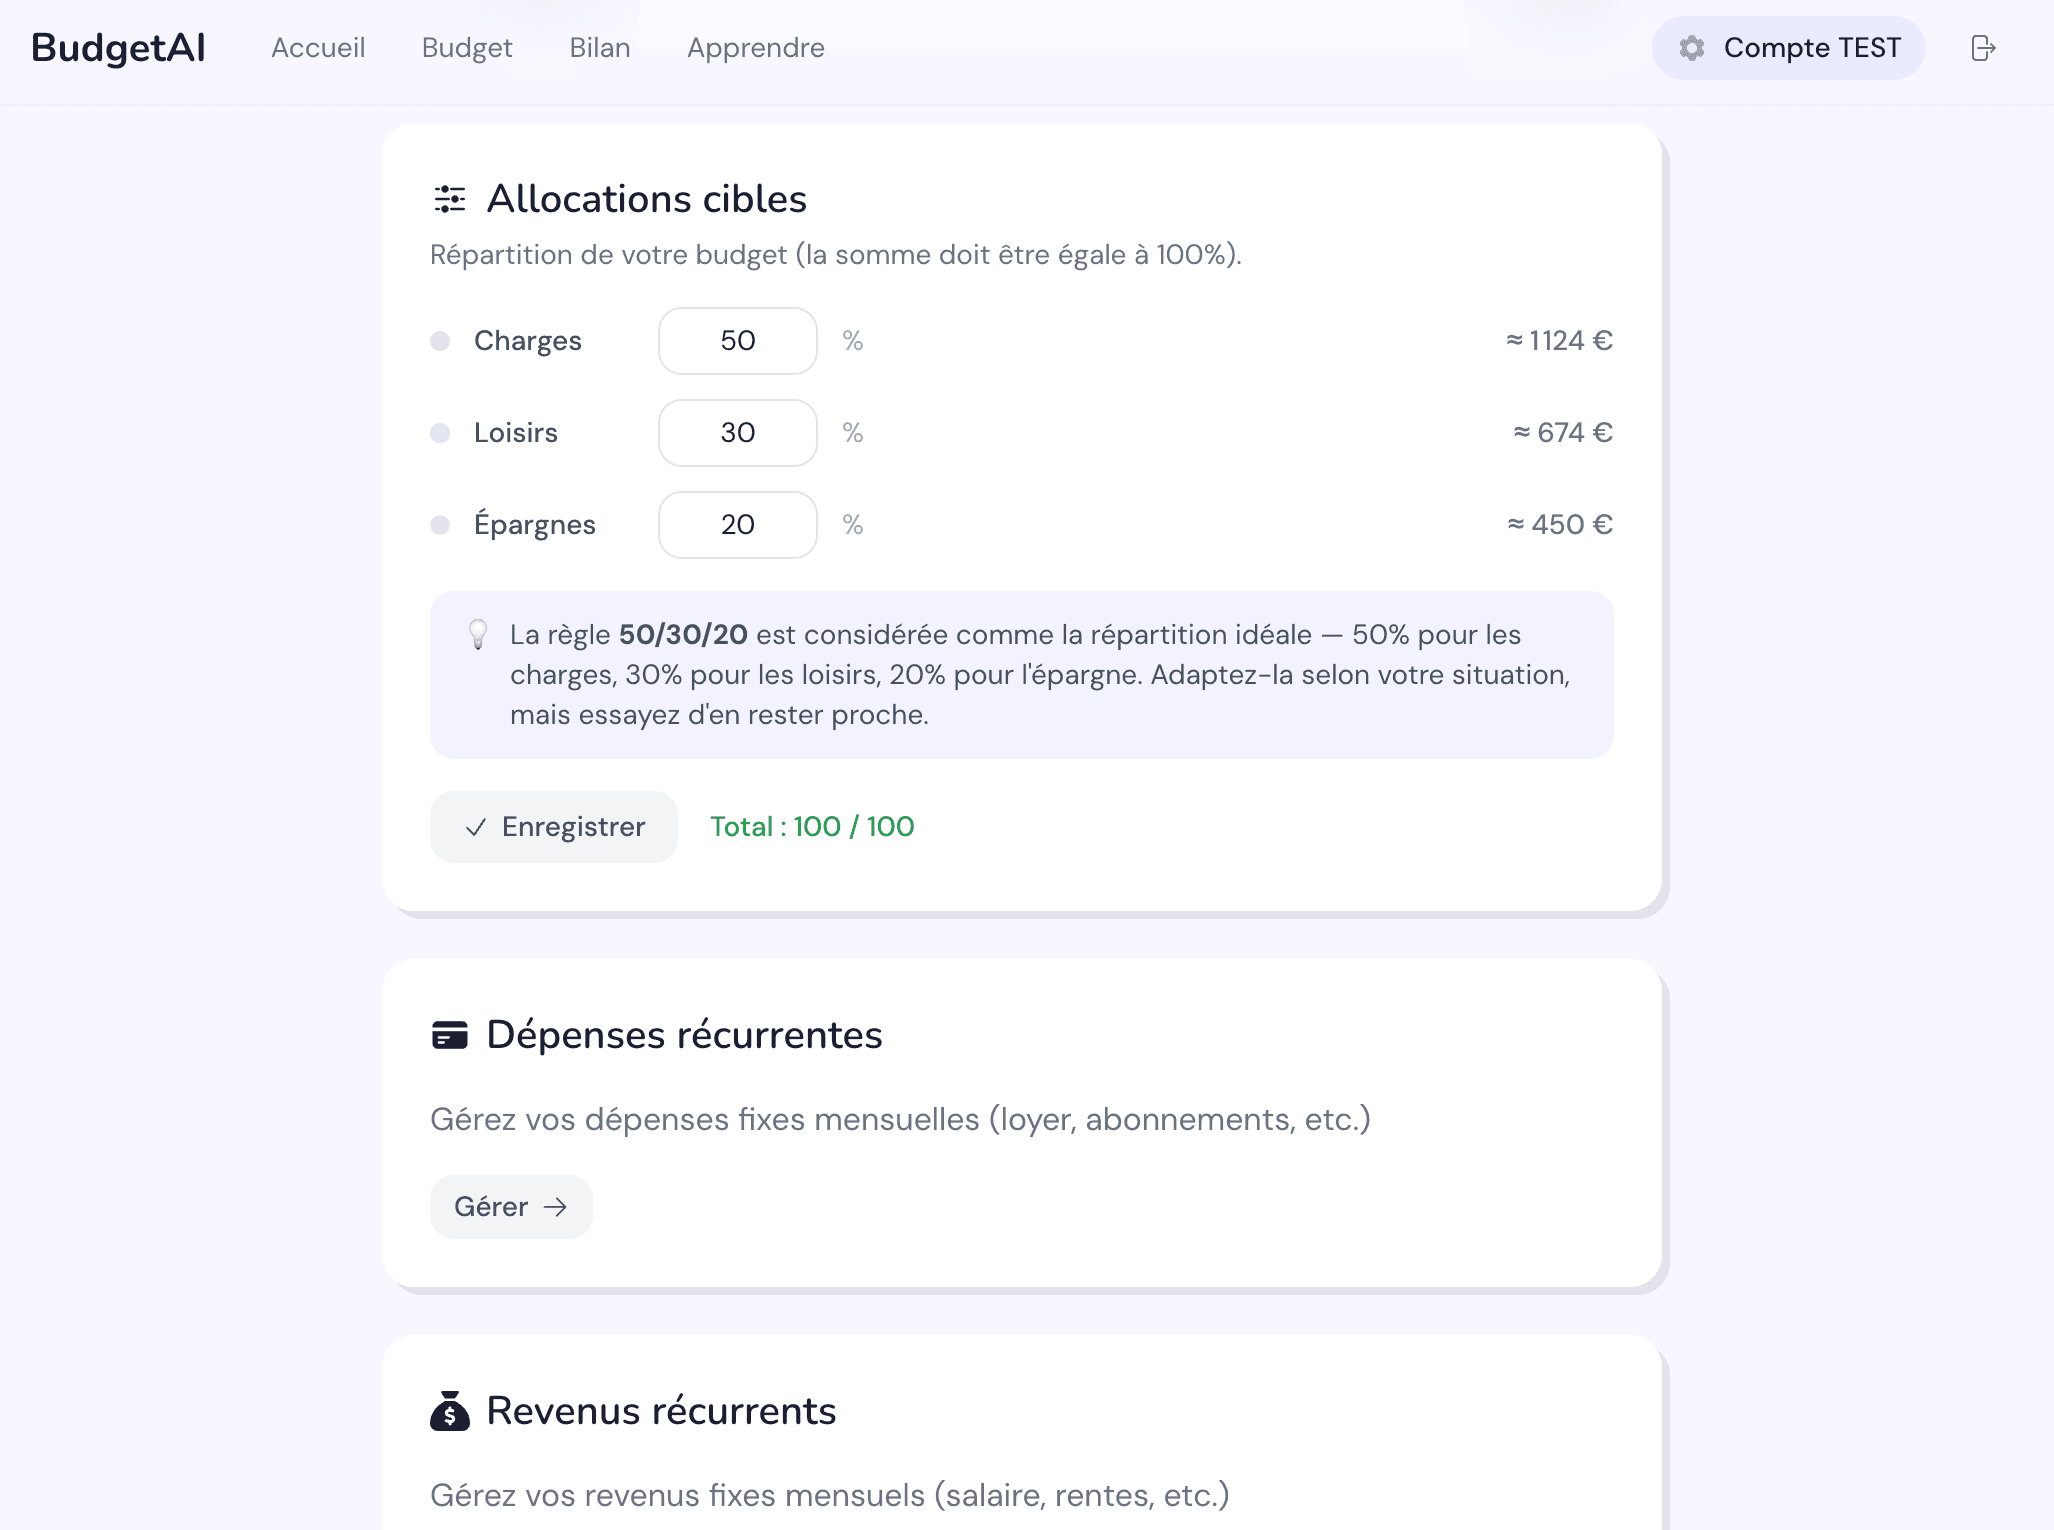Select the color dot beside Épargnes
The height and width of the screenshot is (1530, 2054).
[440, 525]
